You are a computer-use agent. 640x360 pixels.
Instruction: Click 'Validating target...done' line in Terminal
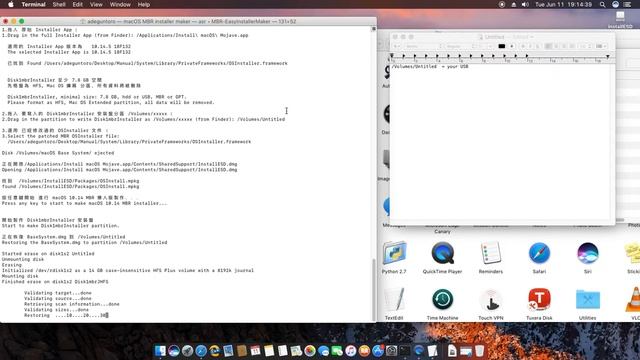58,293
